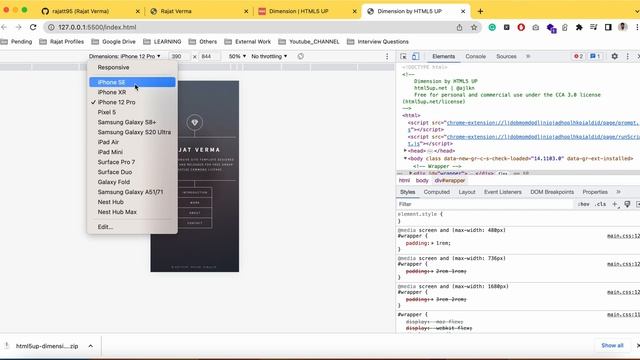Collapse the body element node
The image size is (640, 360).
pos(405,158)
